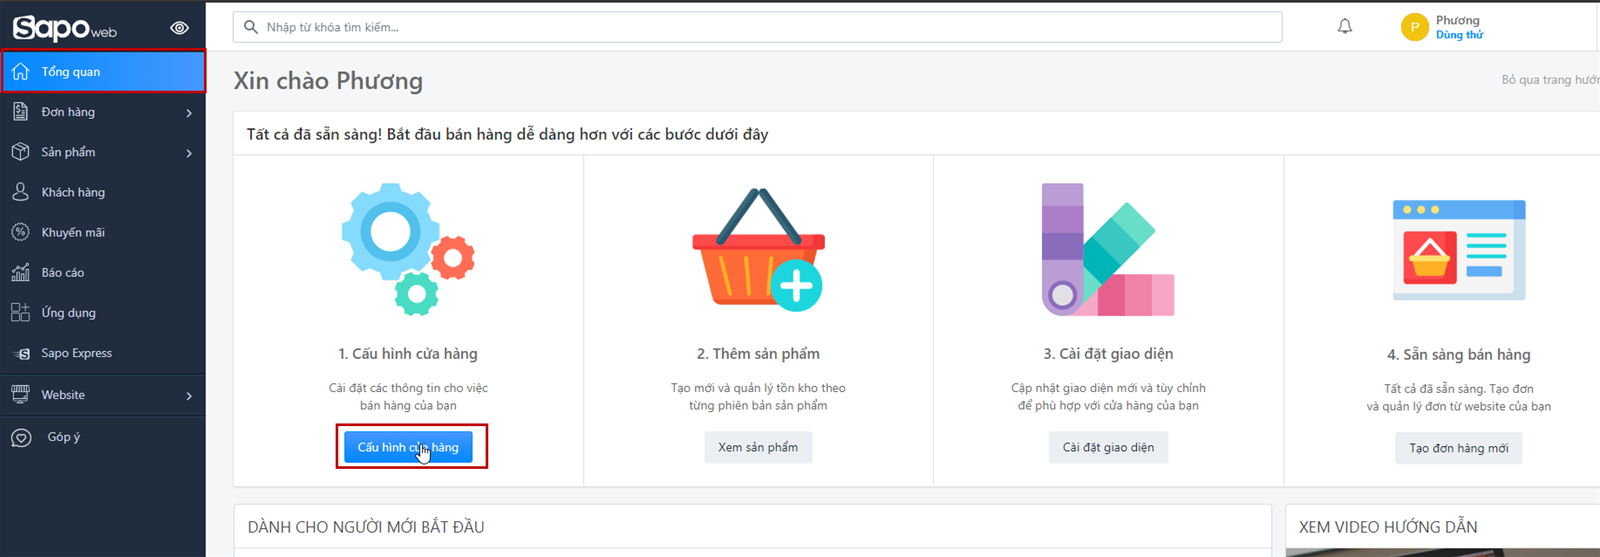Viewport: 1600px width, 557px height.
Task: Expand the Website submenu chevron
Action: coord(189,396)
